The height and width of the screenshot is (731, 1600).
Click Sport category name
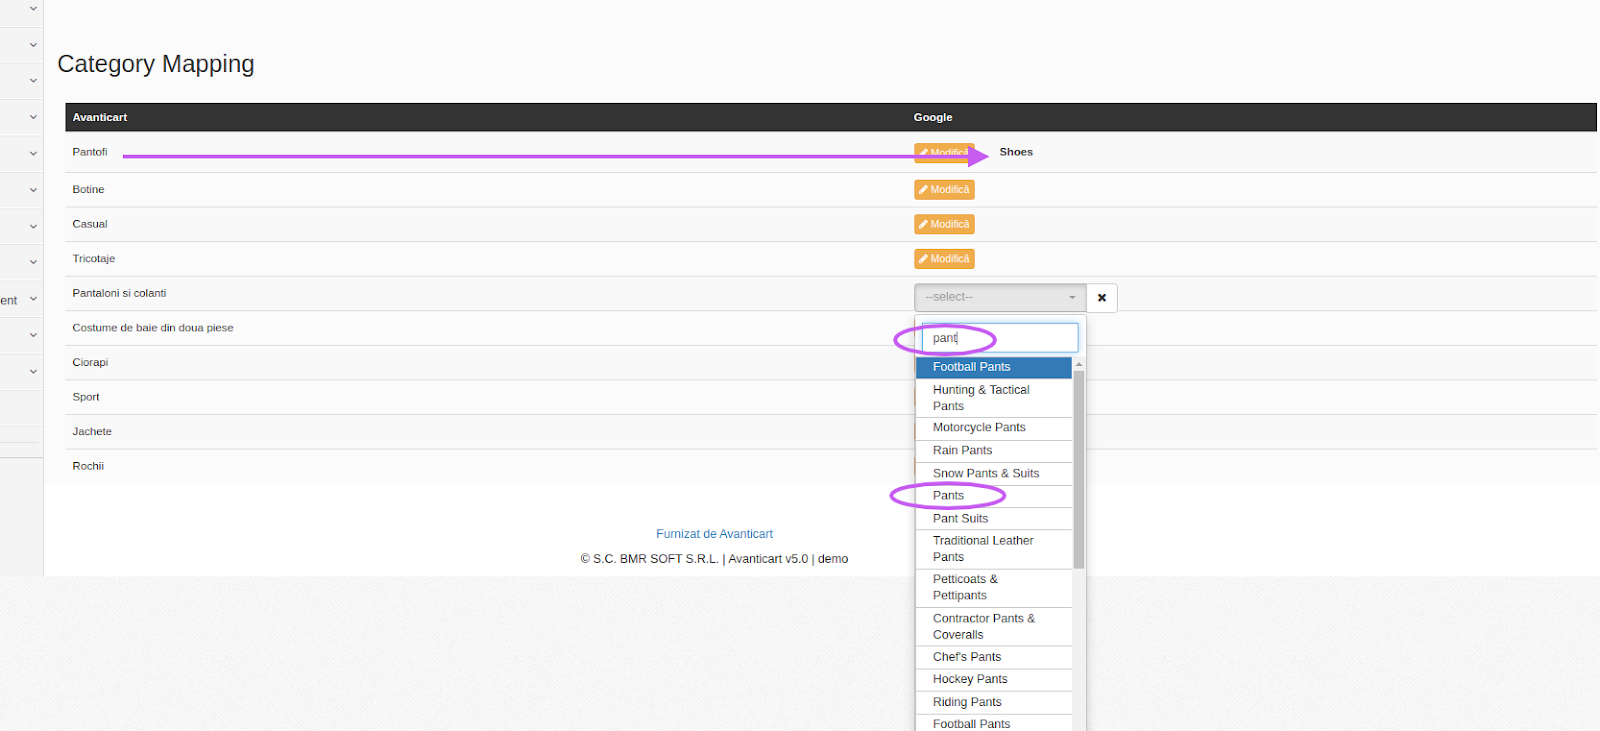[86, 397]
